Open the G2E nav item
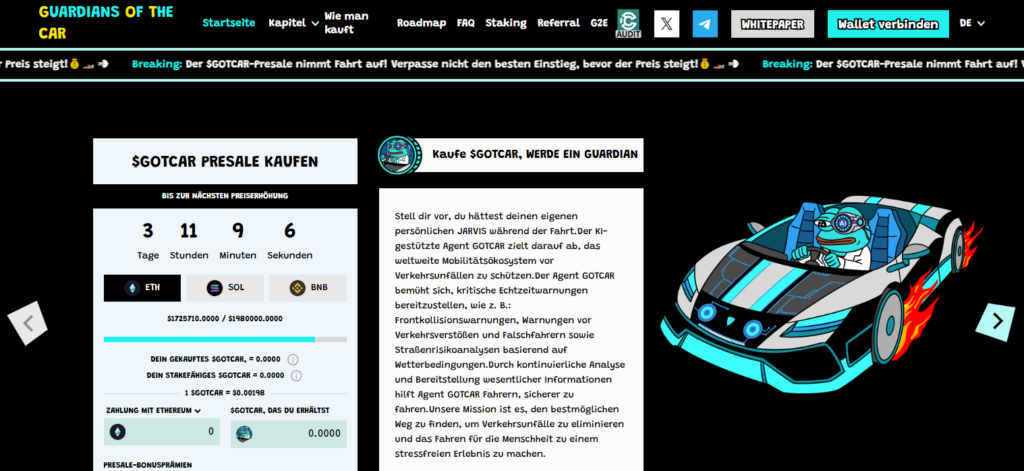1024x471 pixels. click(599, 23)
